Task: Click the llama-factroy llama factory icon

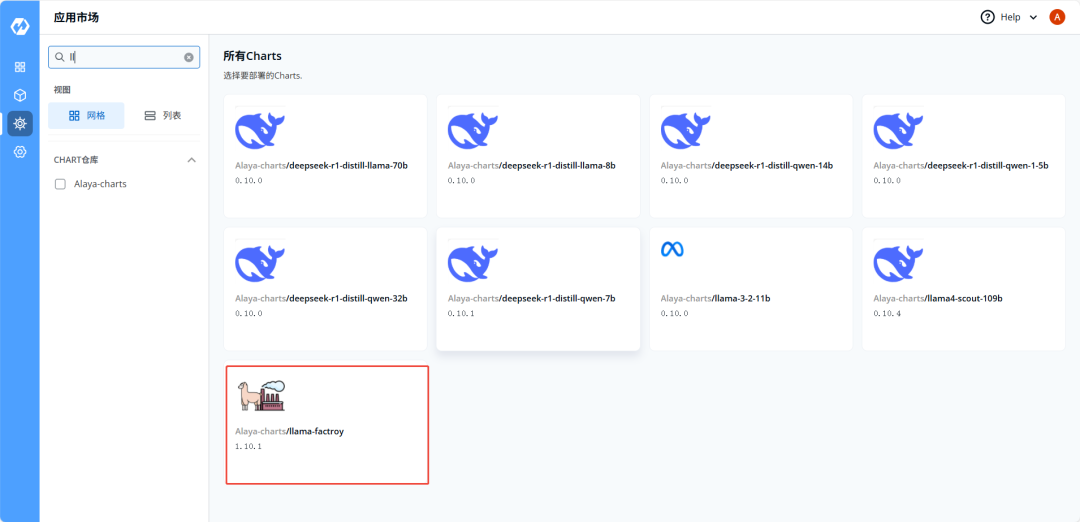Action: 260,396
